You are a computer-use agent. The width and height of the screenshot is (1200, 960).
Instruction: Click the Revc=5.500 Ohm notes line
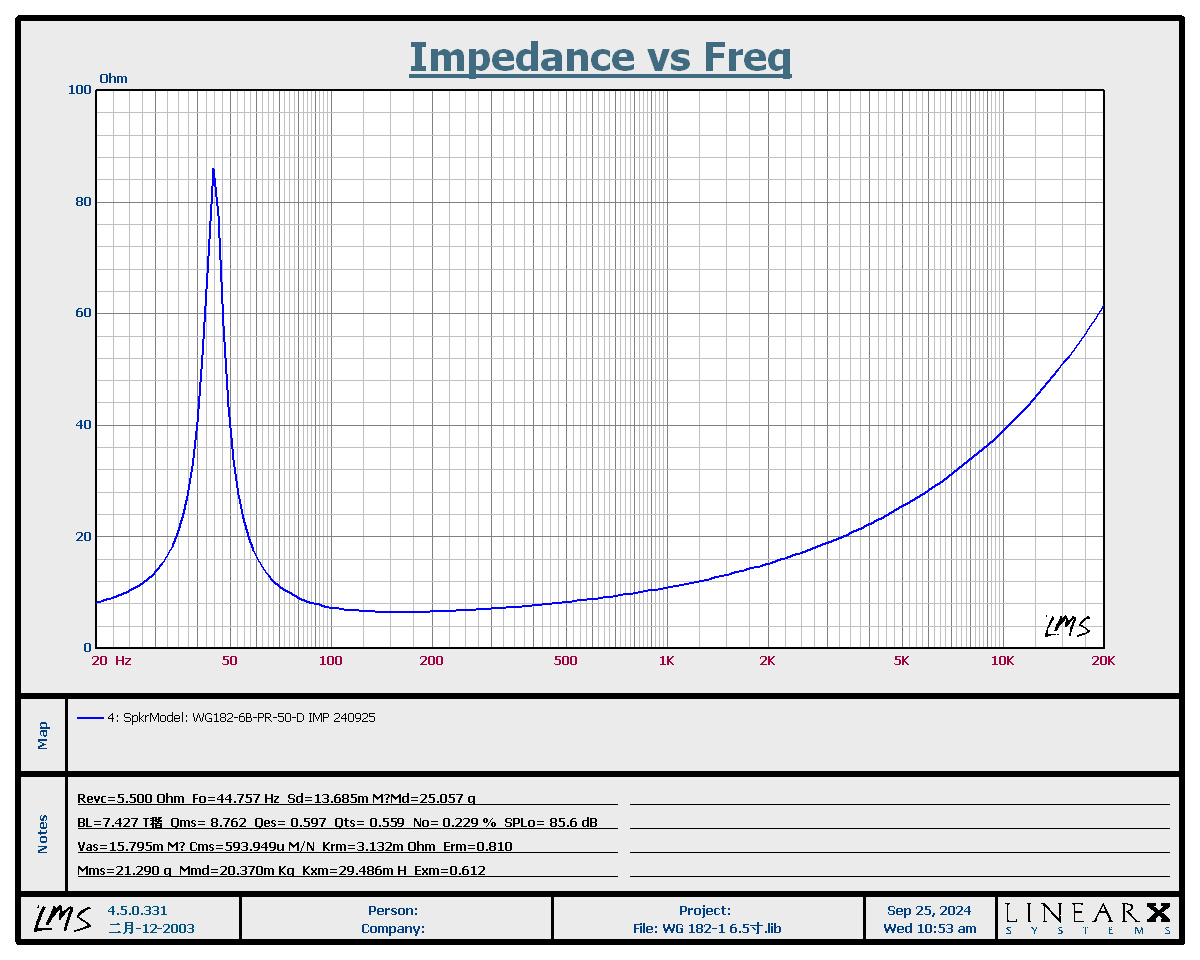tap(277, 798)
